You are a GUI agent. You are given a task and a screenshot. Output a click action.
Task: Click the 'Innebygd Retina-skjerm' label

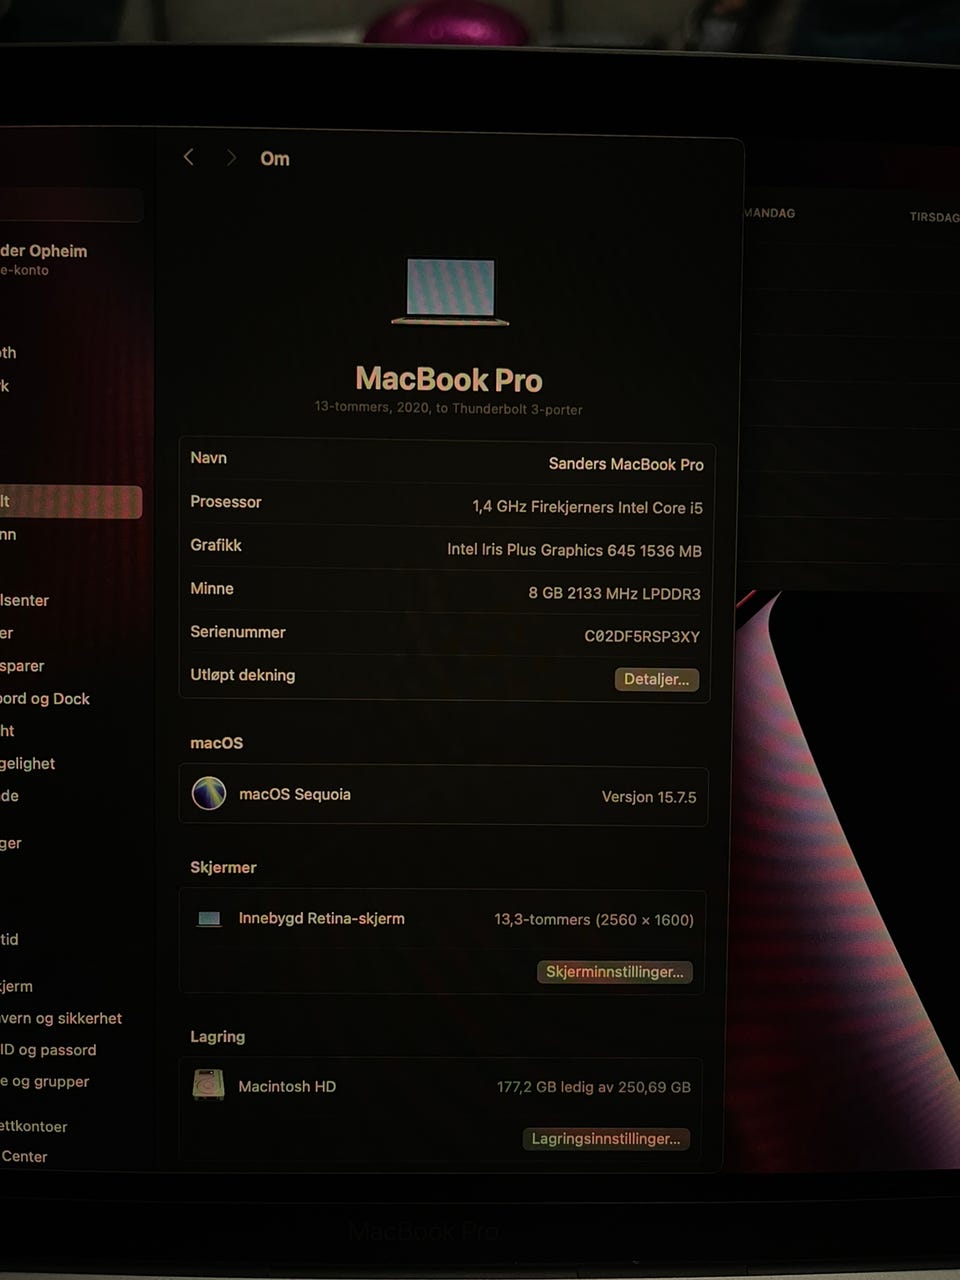(x=321, y=918)
